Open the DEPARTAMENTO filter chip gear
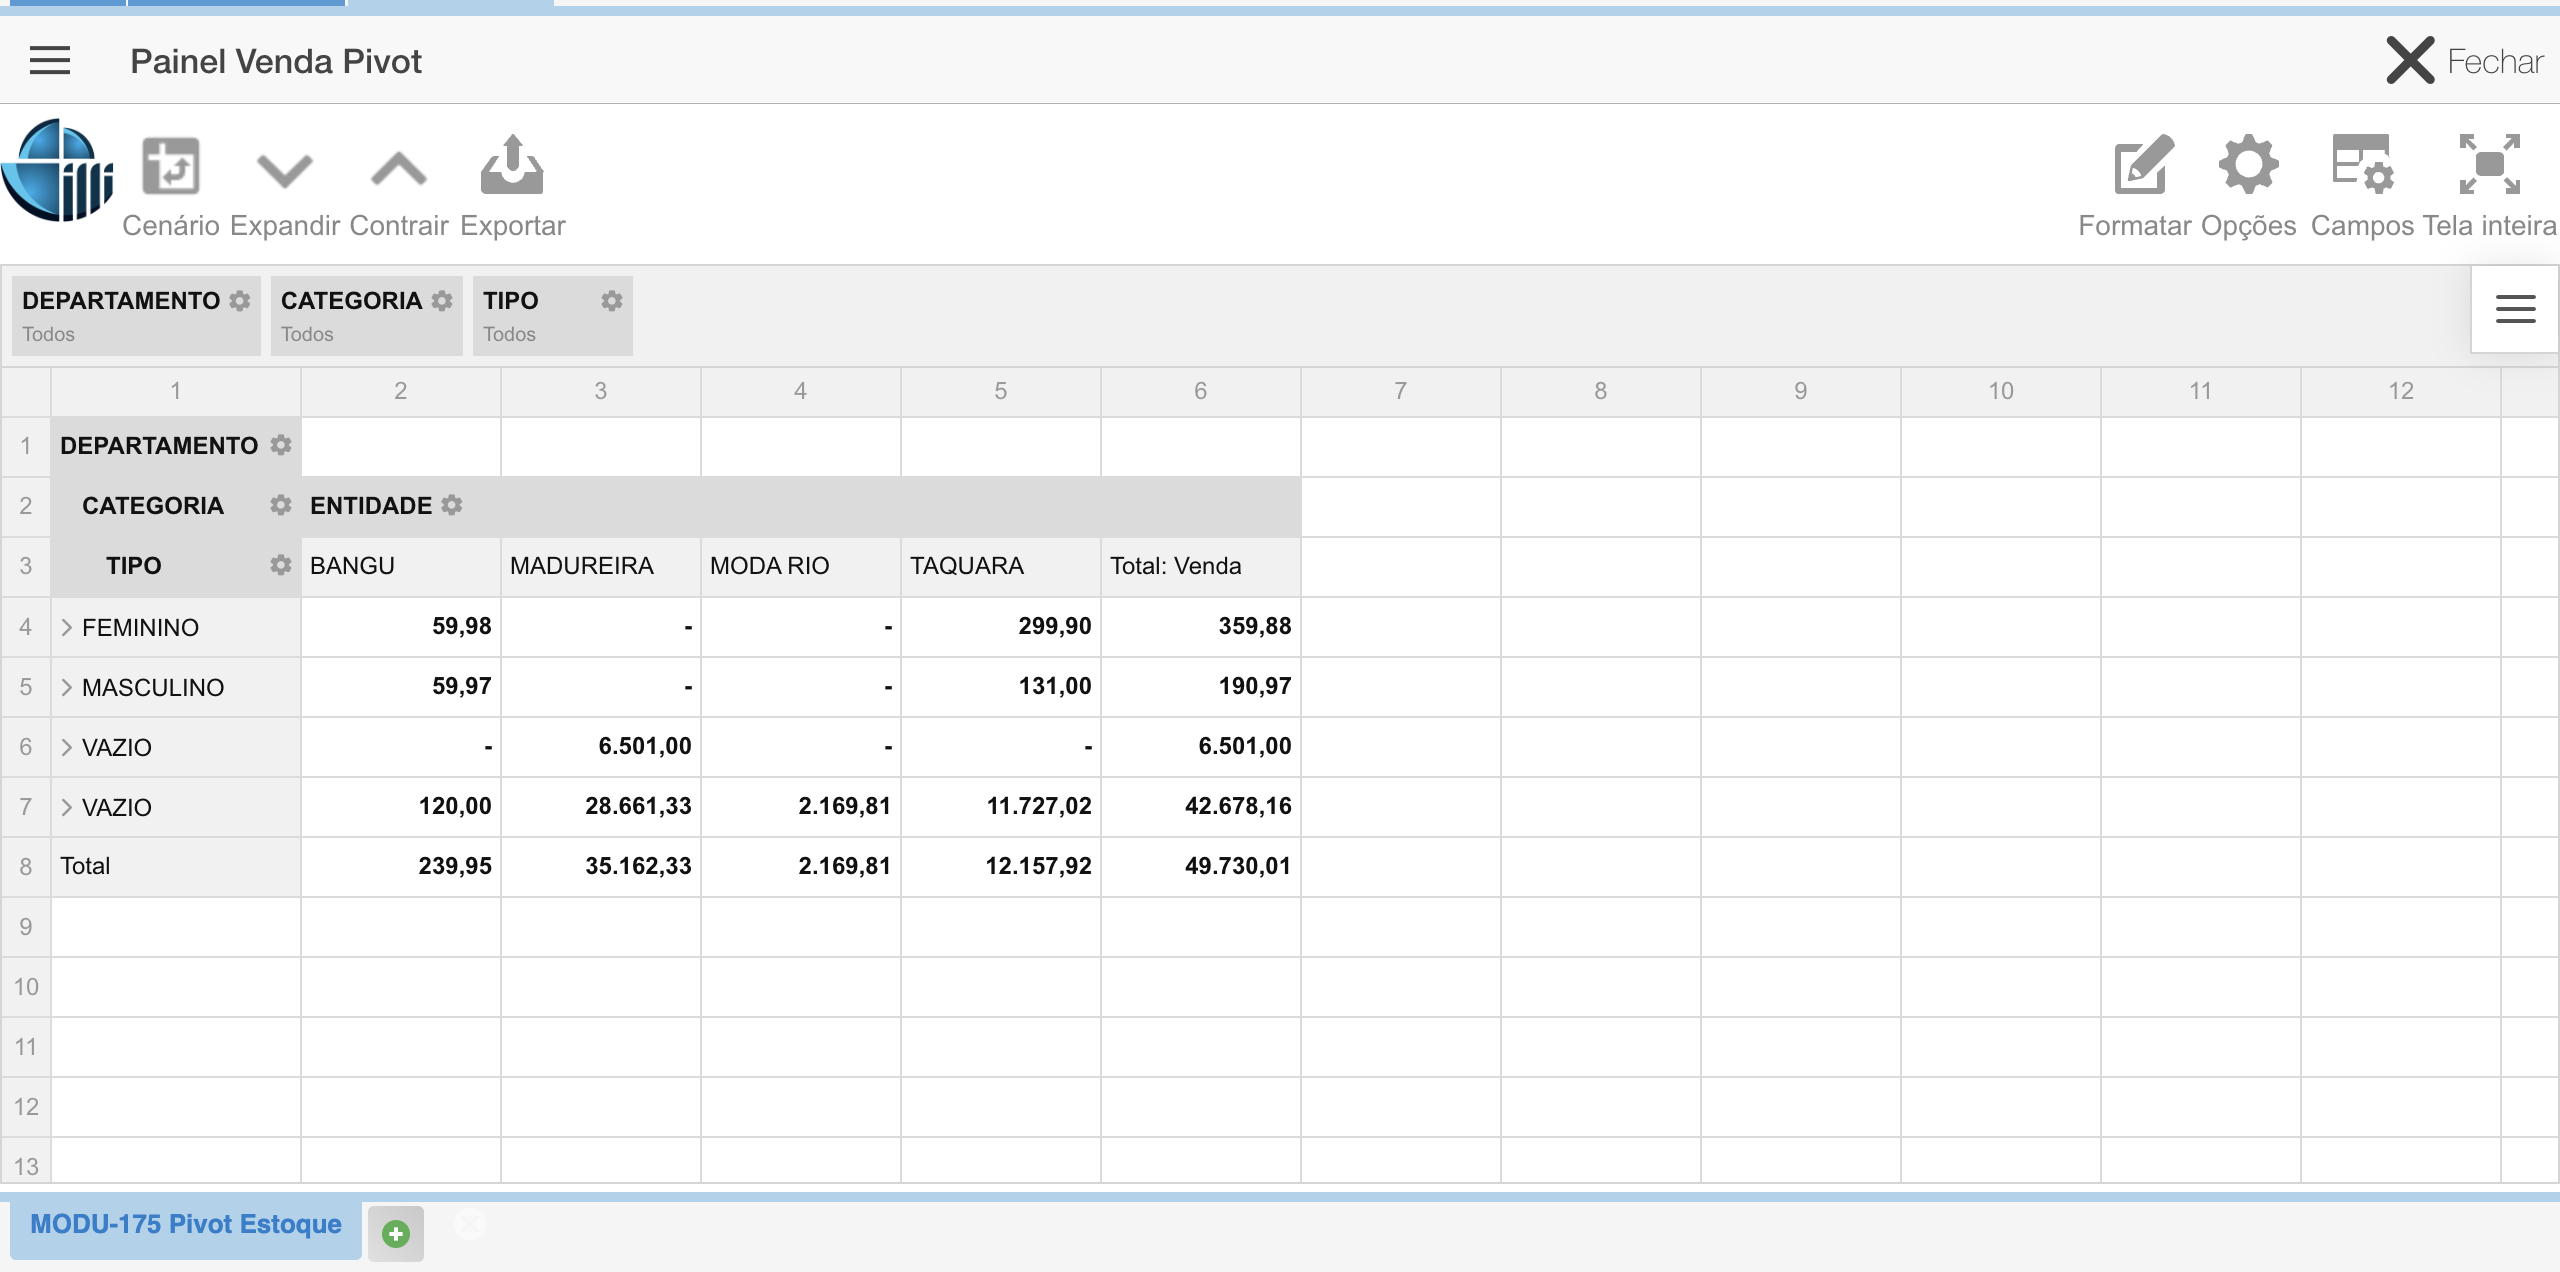 pos(240,301)
